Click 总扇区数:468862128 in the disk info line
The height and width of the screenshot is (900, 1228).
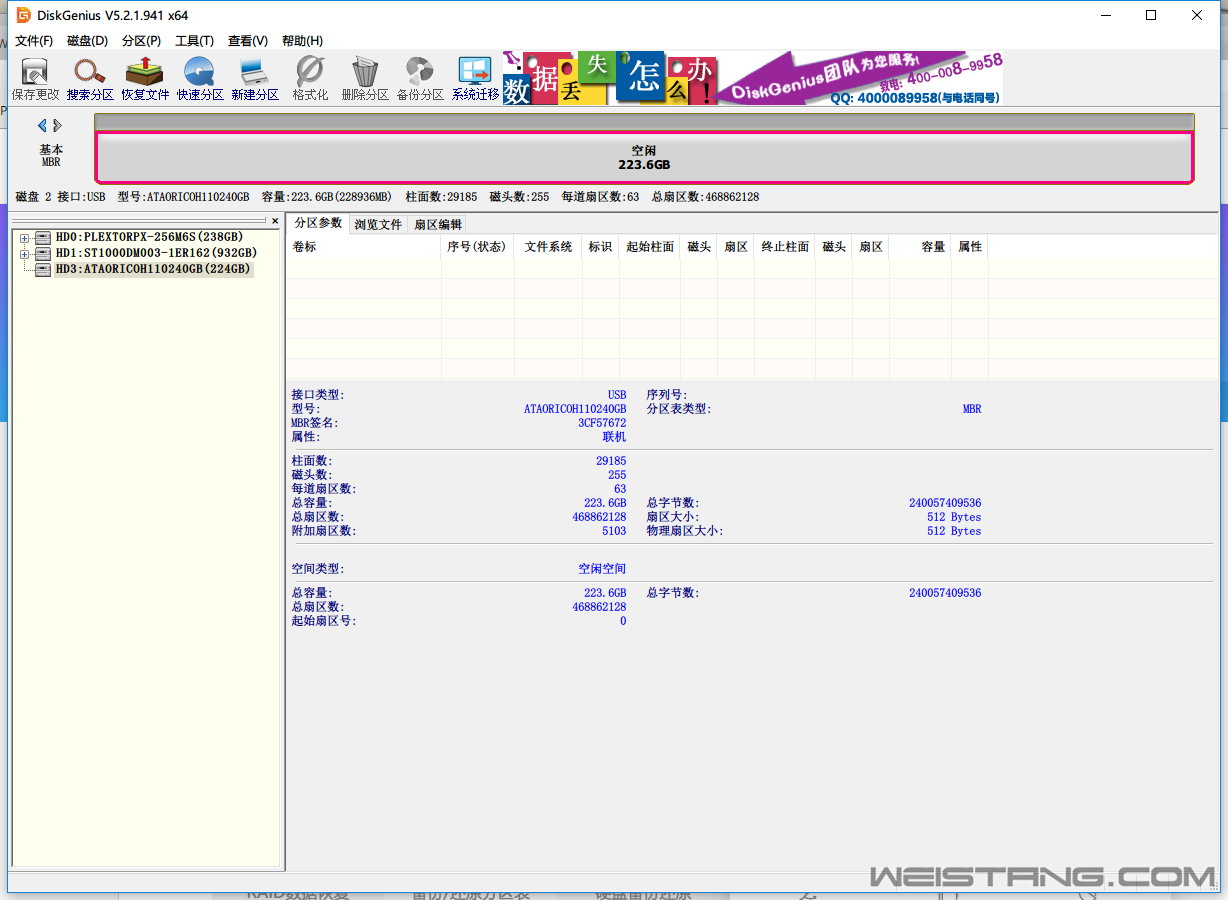705,197
